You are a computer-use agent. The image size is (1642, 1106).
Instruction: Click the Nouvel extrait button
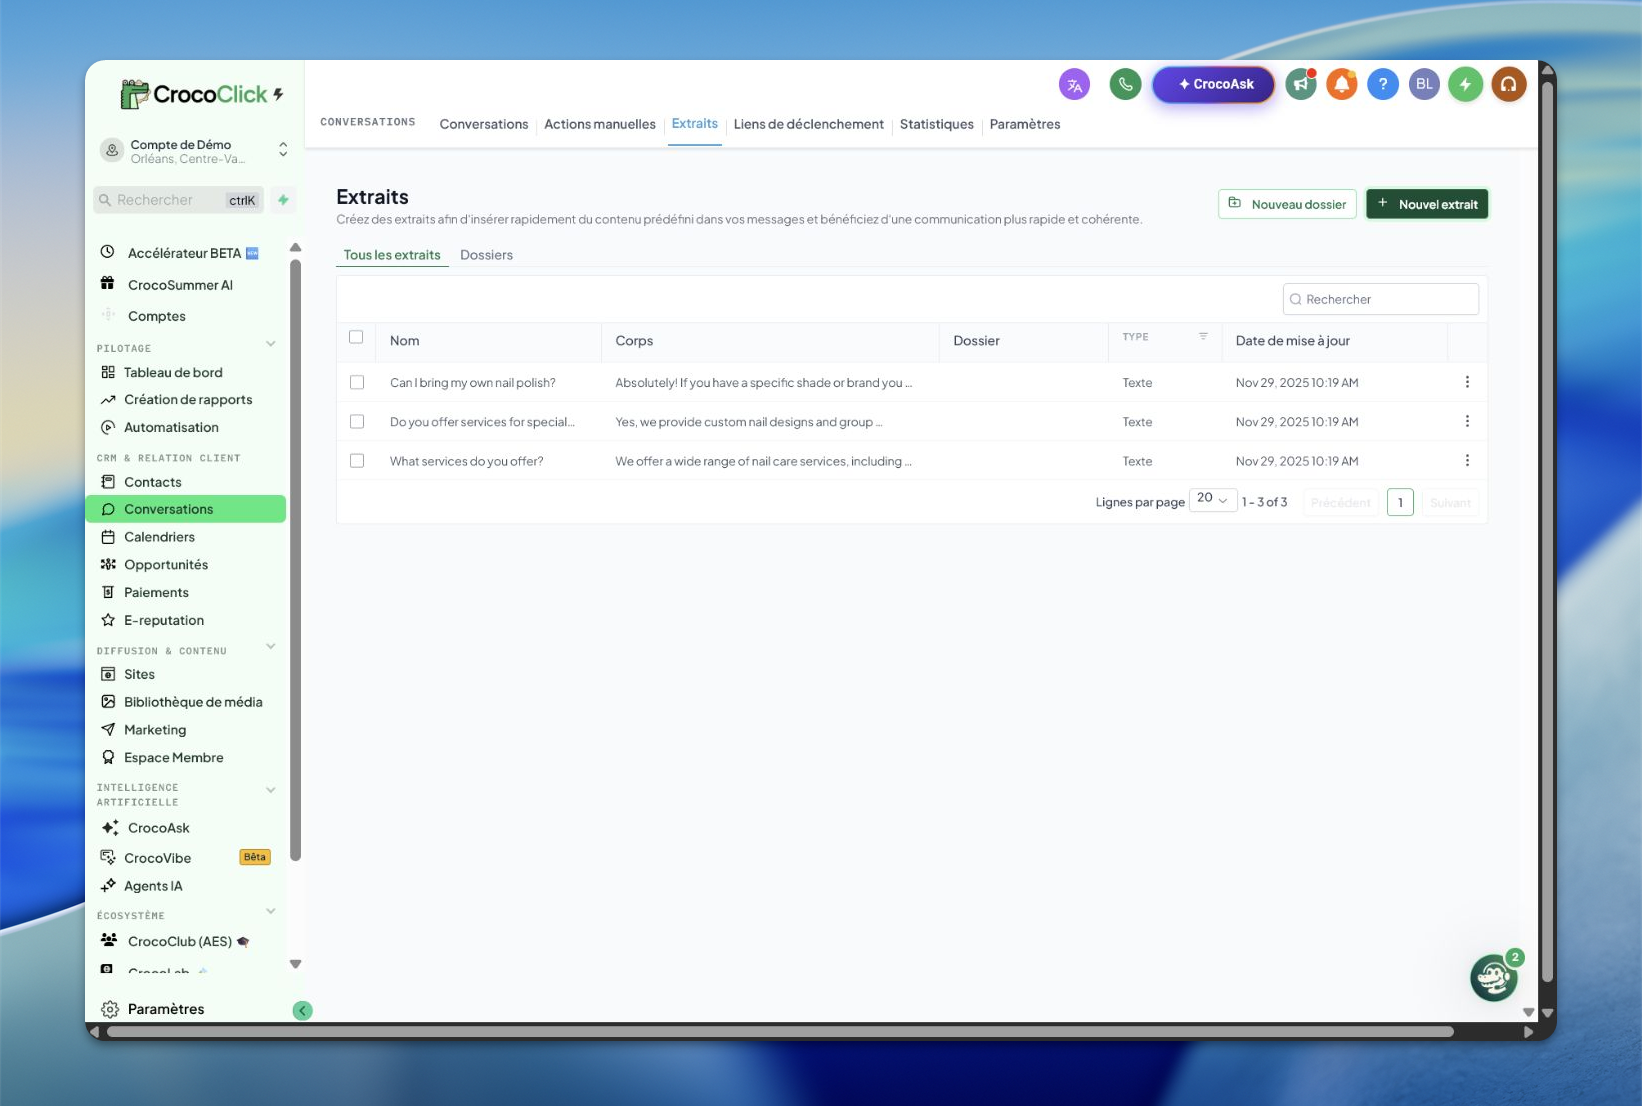point(1427,204)
